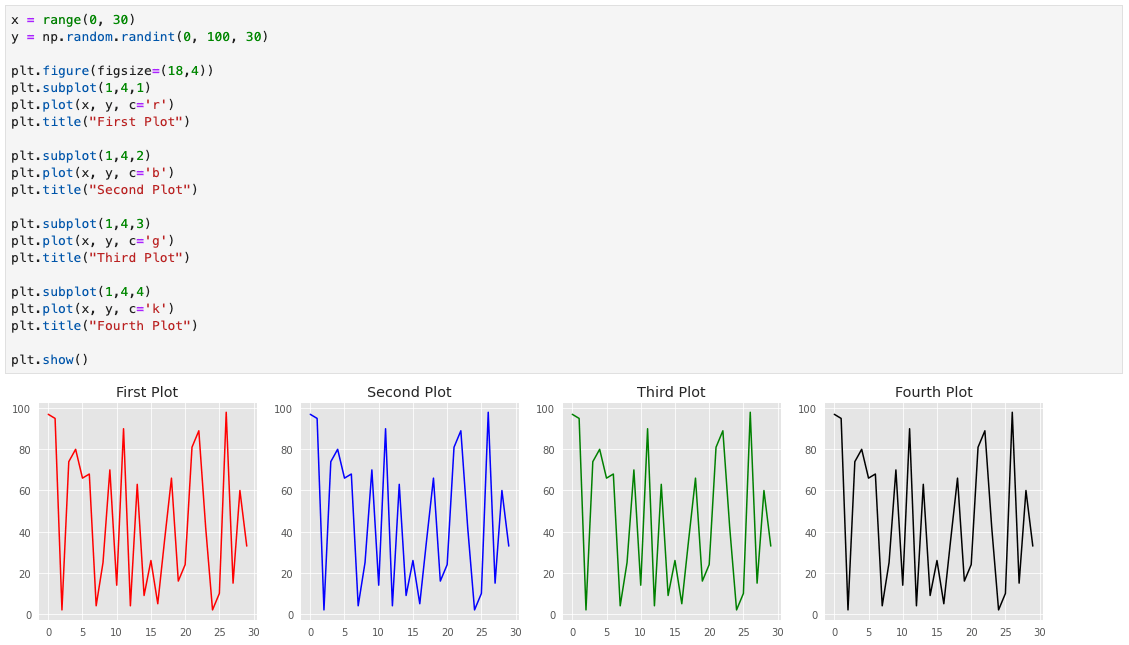The height and width of the screenshot is (645, 1129).
Task: Select the black line chart in Fourth Plot
Action: pyautogui.click(x=933, y=511)
